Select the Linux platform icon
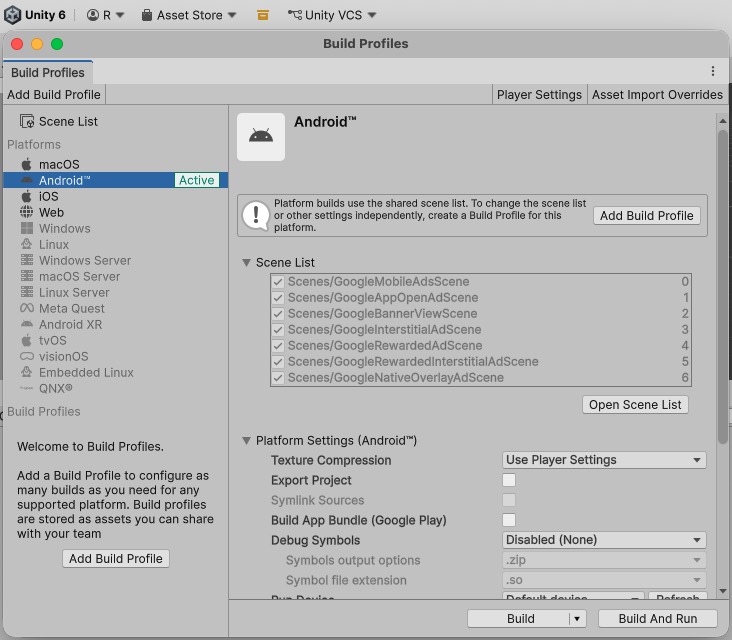This screenshot has height=640, width=732. click(x=27, y=244)
